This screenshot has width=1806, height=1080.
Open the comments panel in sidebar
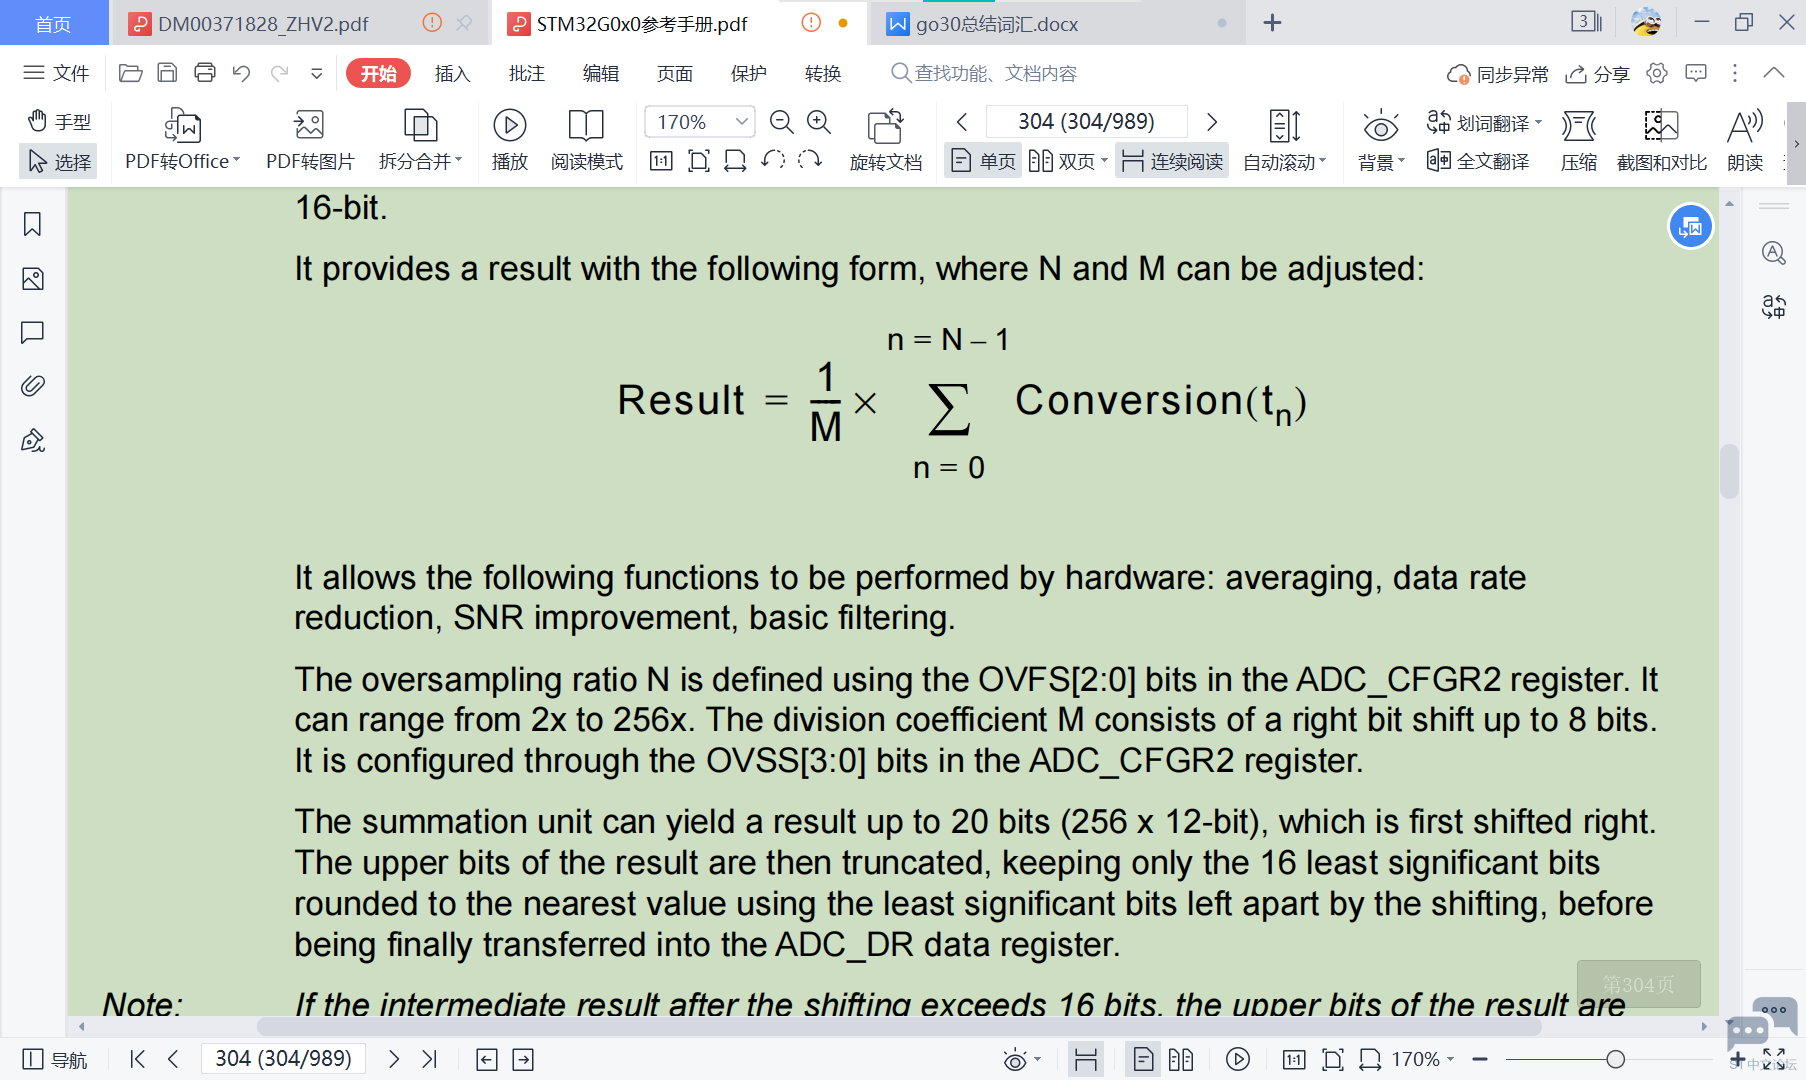[x=32, y=332]
